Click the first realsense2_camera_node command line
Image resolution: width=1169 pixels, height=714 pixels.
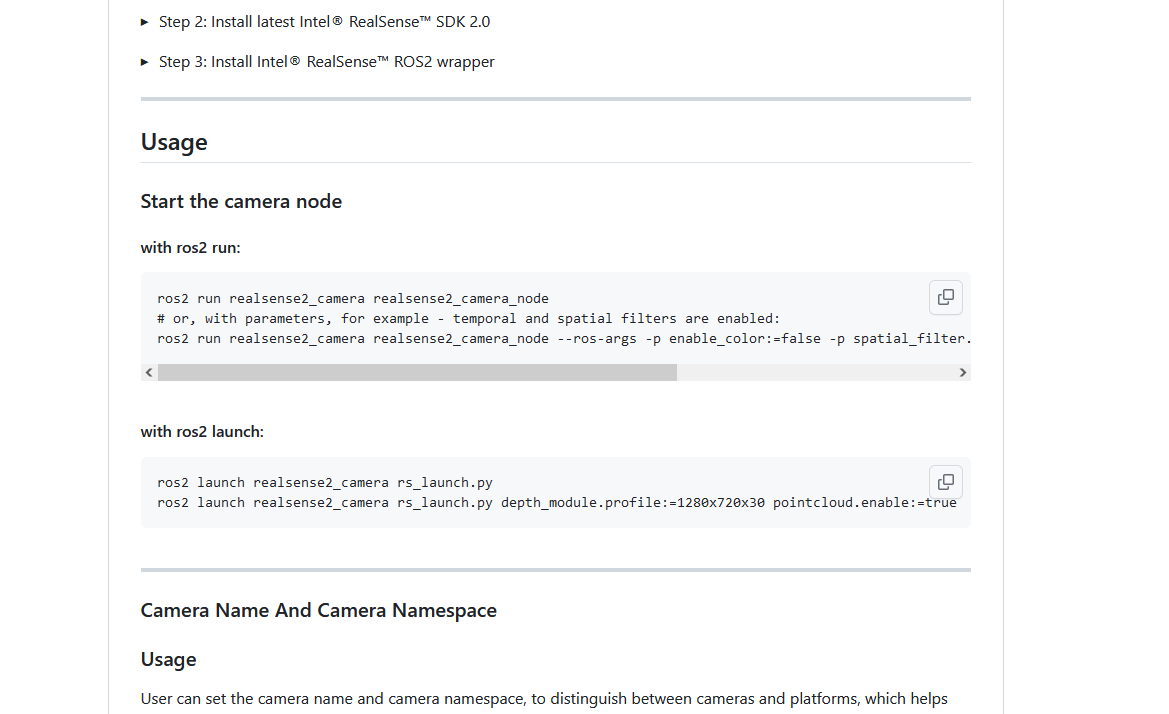tap(353, 299)
